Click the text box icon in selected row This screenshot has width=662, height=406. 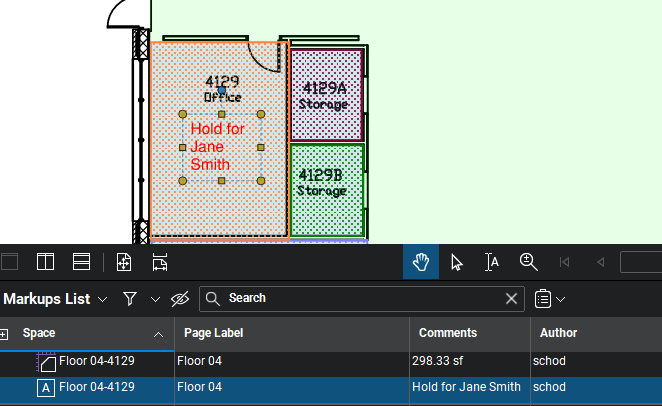(46, 388)
